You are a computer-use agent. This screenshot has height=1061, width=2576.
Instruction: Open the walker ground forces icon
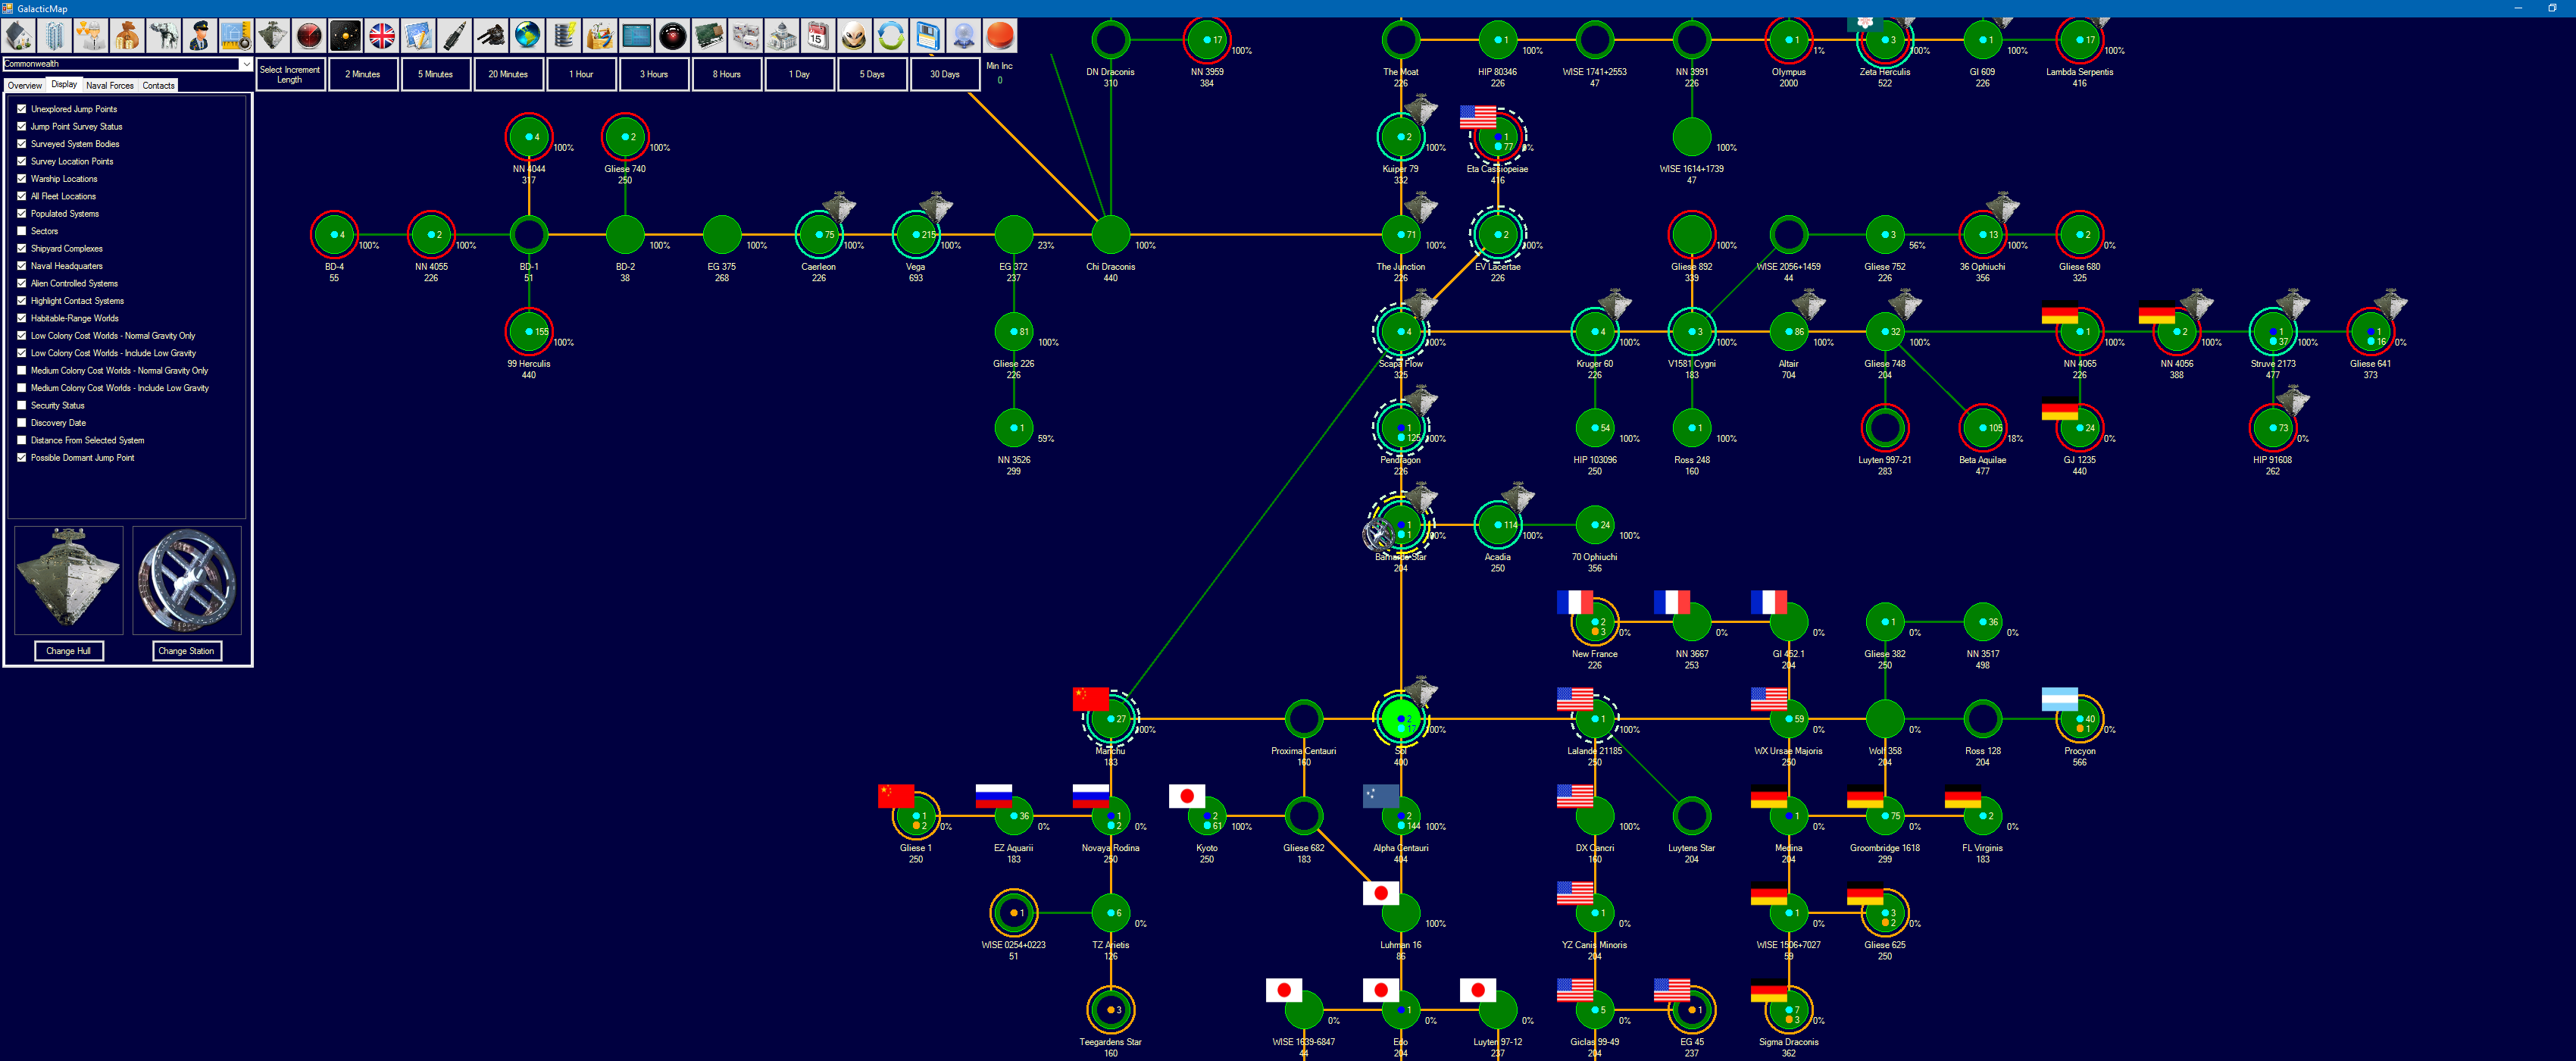164,36
